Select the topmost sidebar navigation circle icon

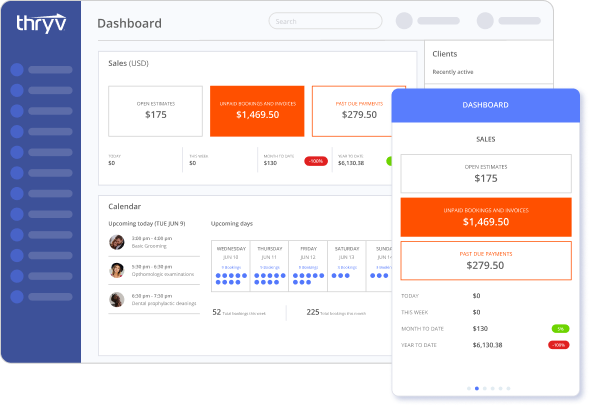click(17, 70)
